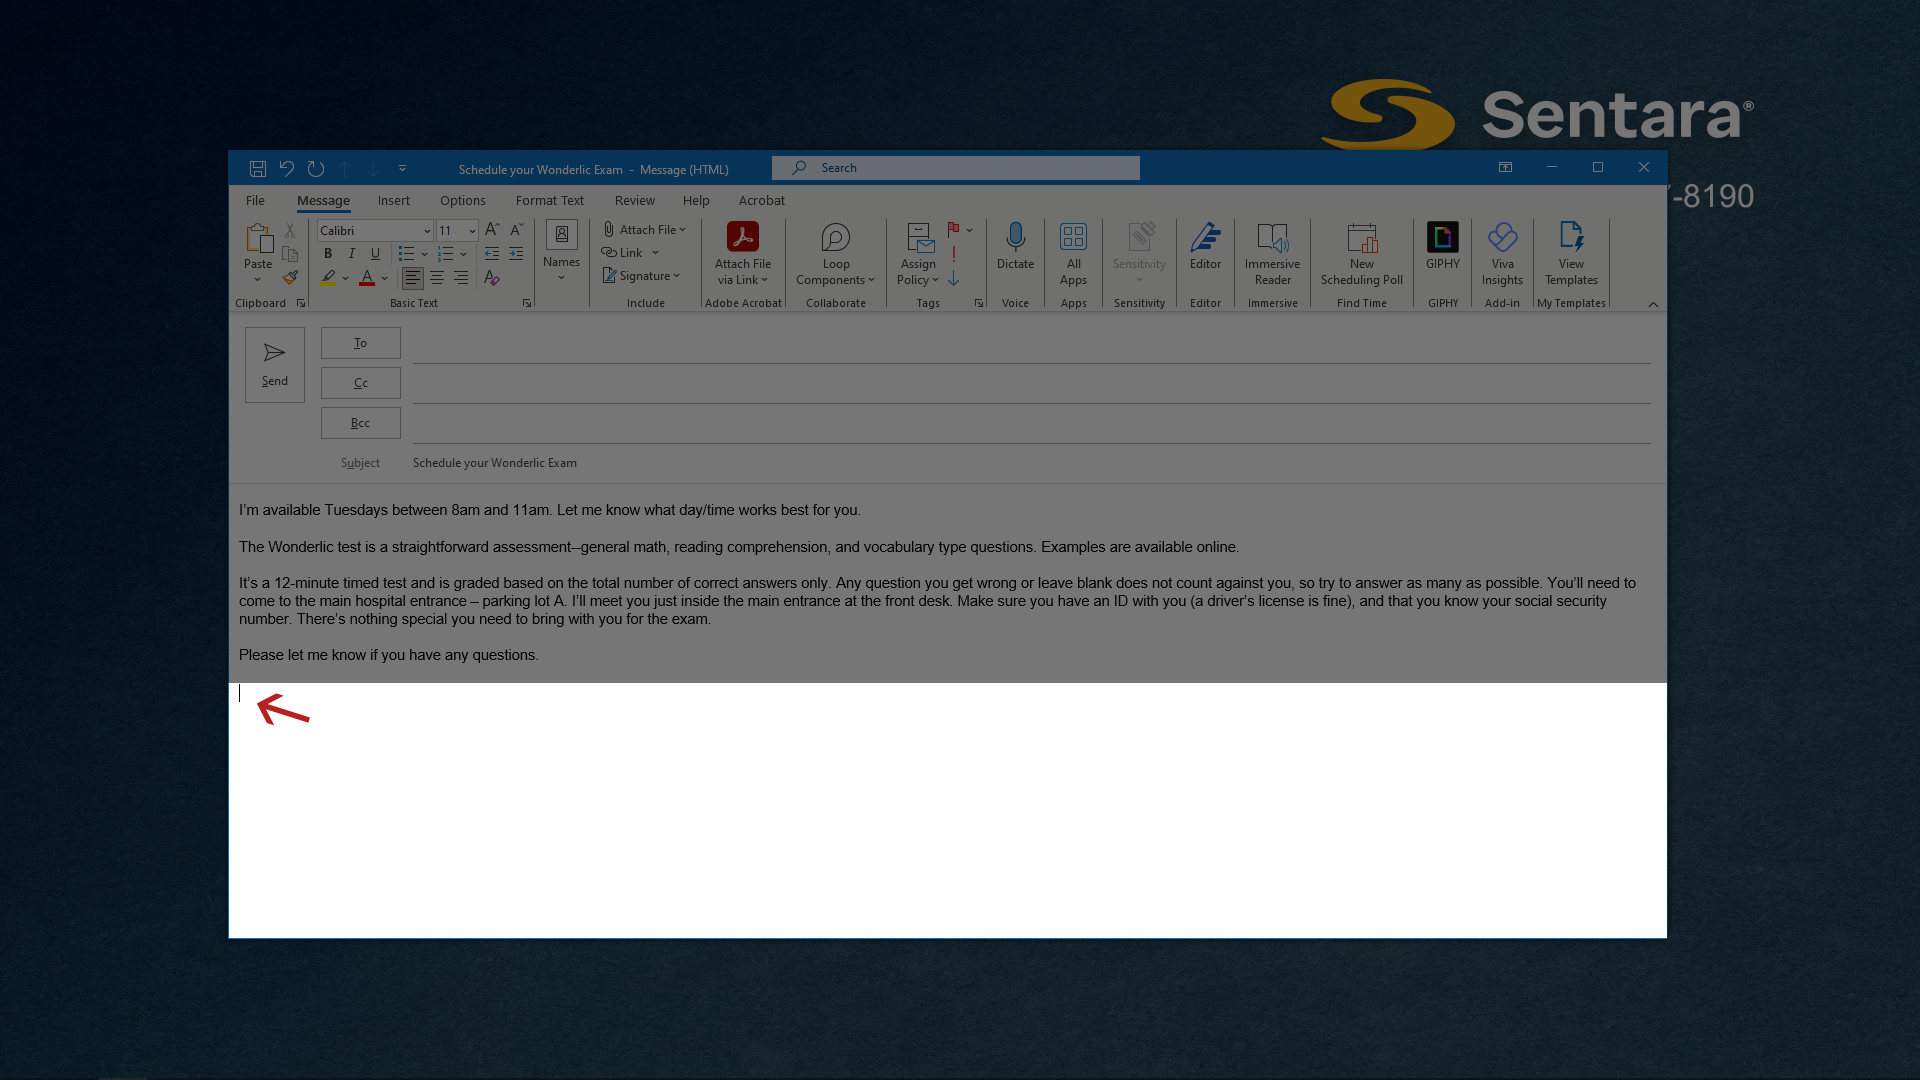1920x1080 pixels.
Task: Open Loop Components
Action: pos(836,254)
